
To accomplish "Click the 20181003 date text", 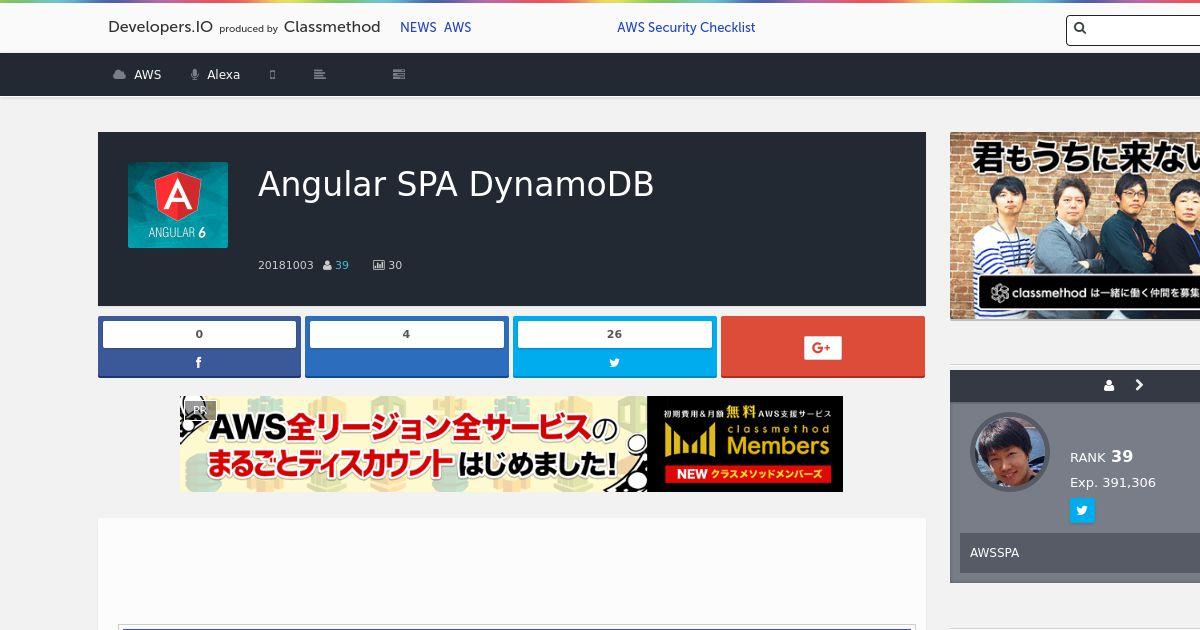I will (286, 265).
